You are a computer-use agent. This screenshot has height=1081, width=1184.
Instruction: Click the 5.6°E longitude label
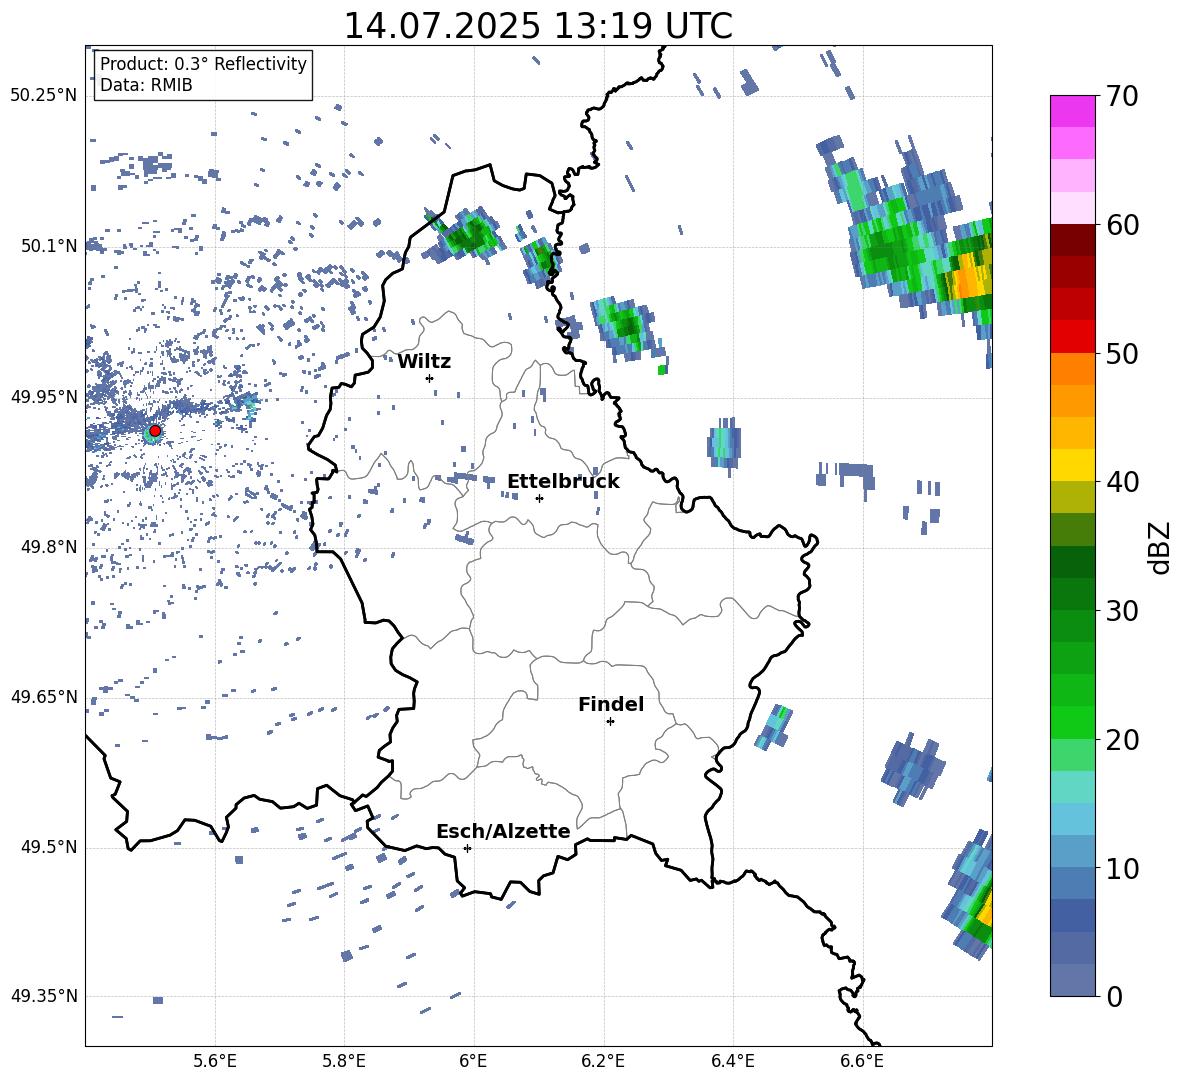pos(215,1061)
